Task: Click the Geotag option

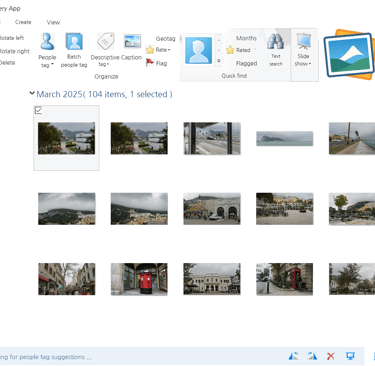Action: (x=165, y=39)
